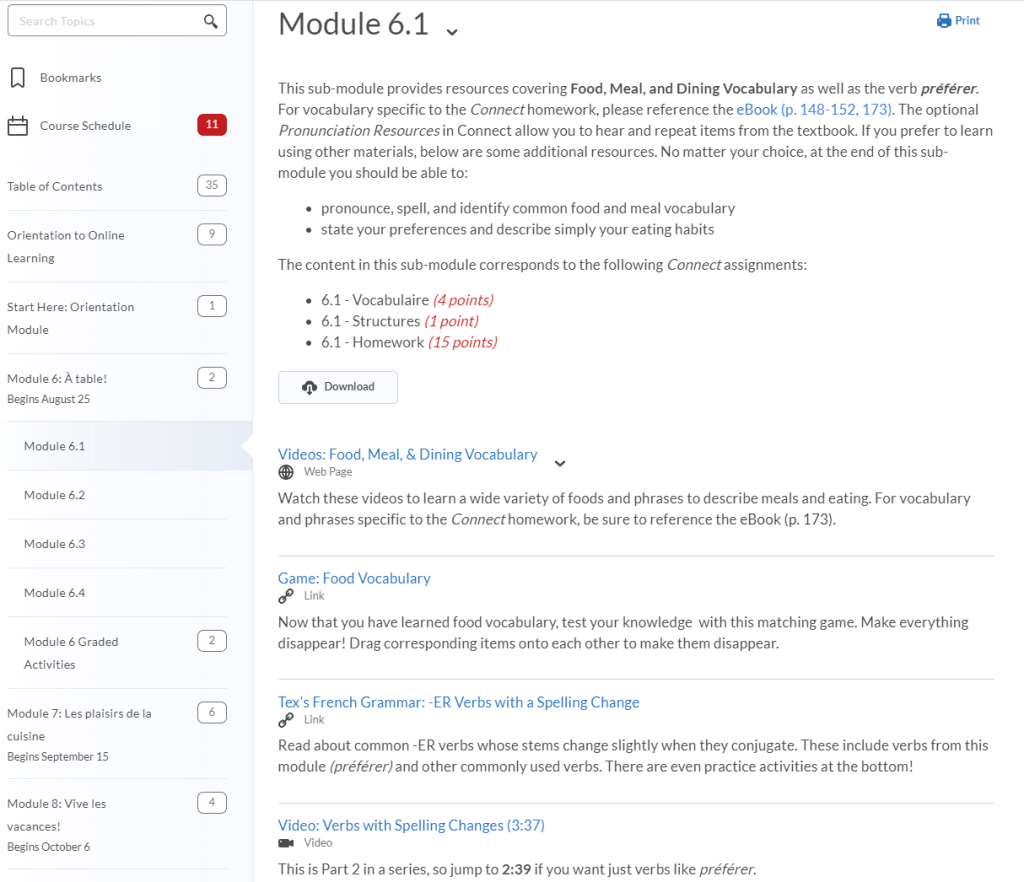Click the red 11 schedule badge
This screenshot has height=882, width=1024.
pyautogui.click(x=212, y=125)
